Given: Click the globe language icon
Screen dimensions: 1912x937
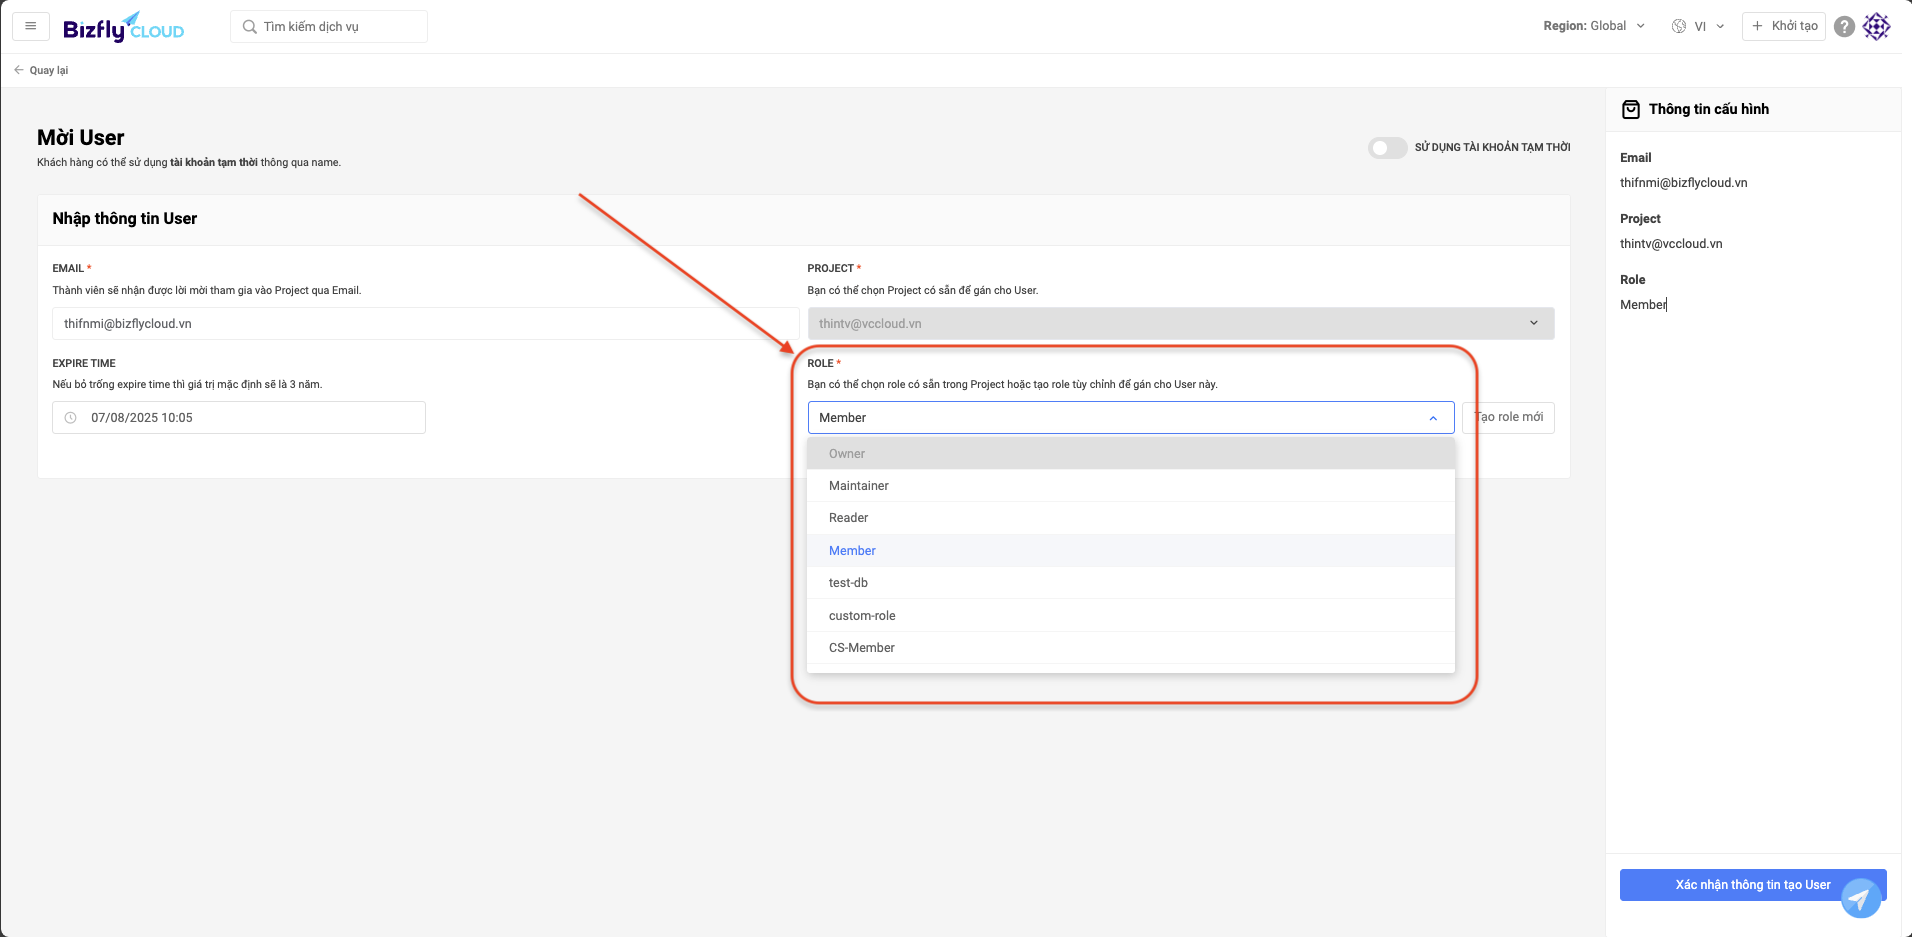Looking at the screenshot, I should click(x=1679, y=27).
